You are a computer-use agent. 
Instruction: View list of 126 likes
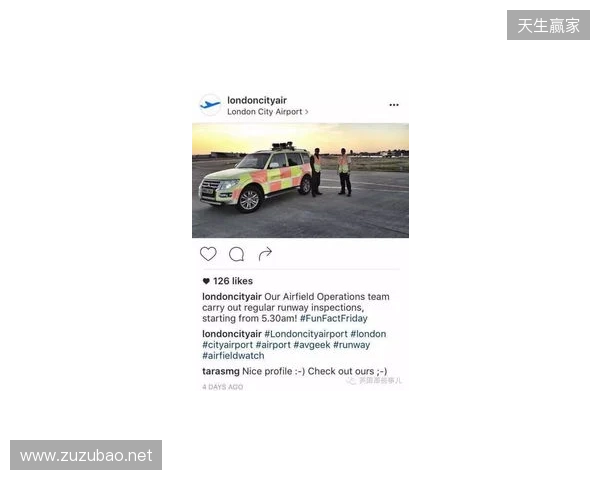click(x=233, y=281)
